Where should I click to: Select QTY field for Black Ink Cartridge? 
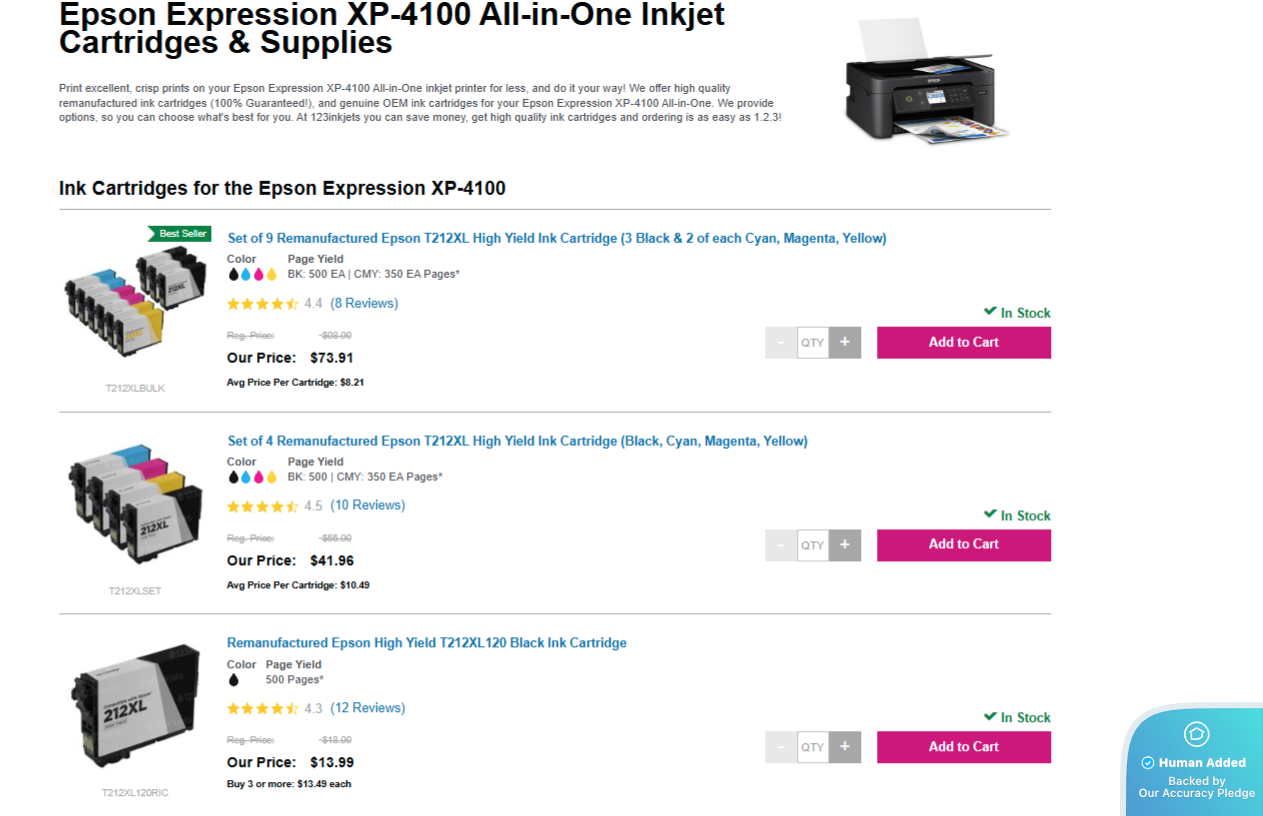click(813, 747)
